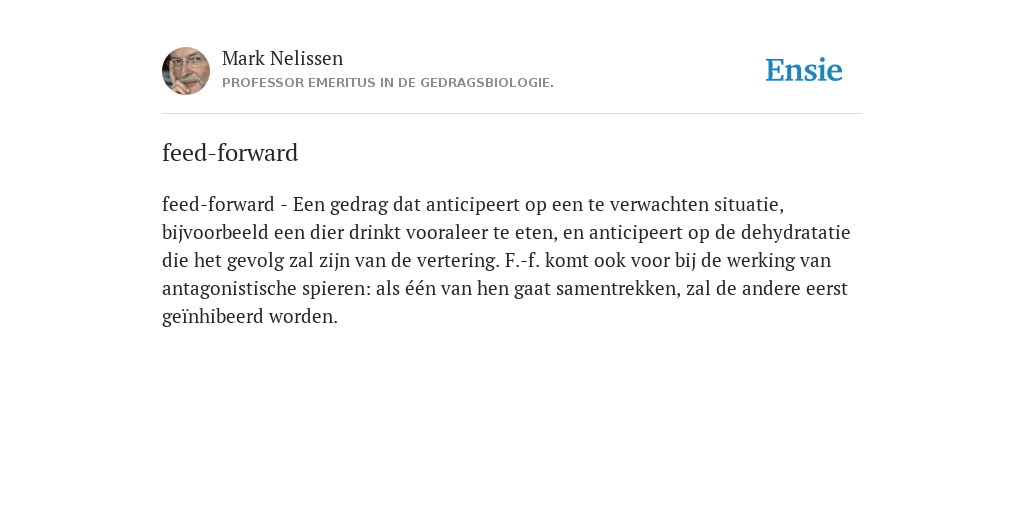Viewport: 1024px width, 512px height.
Task: Click the word 'drinkt' in the definition
Action: pos(374,232)
